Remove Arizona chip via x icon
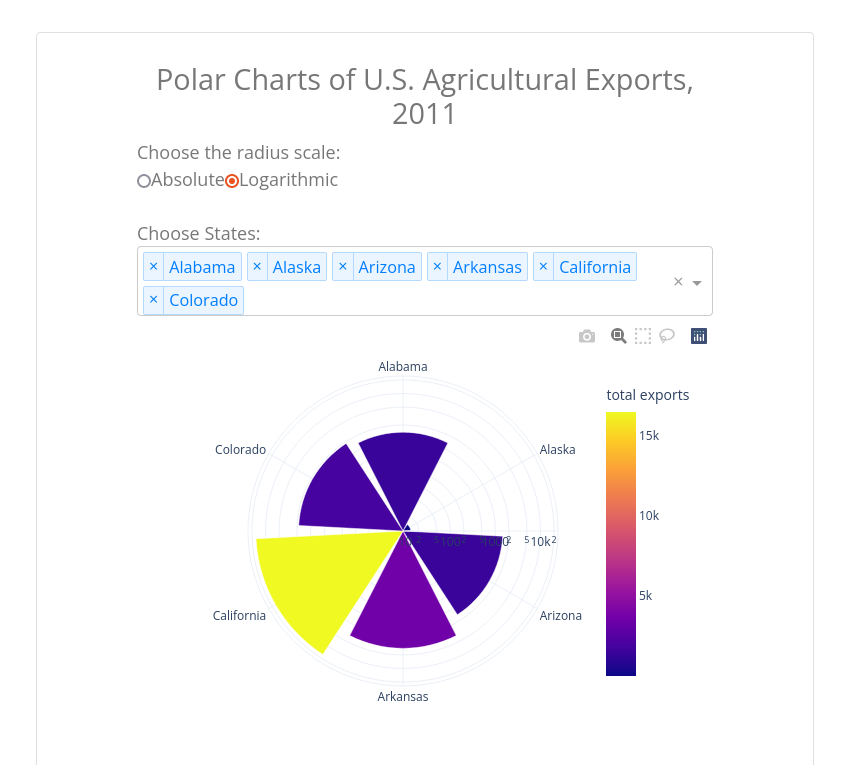Image resolution: width=850 pixels, height=765 pixels. 343,267
